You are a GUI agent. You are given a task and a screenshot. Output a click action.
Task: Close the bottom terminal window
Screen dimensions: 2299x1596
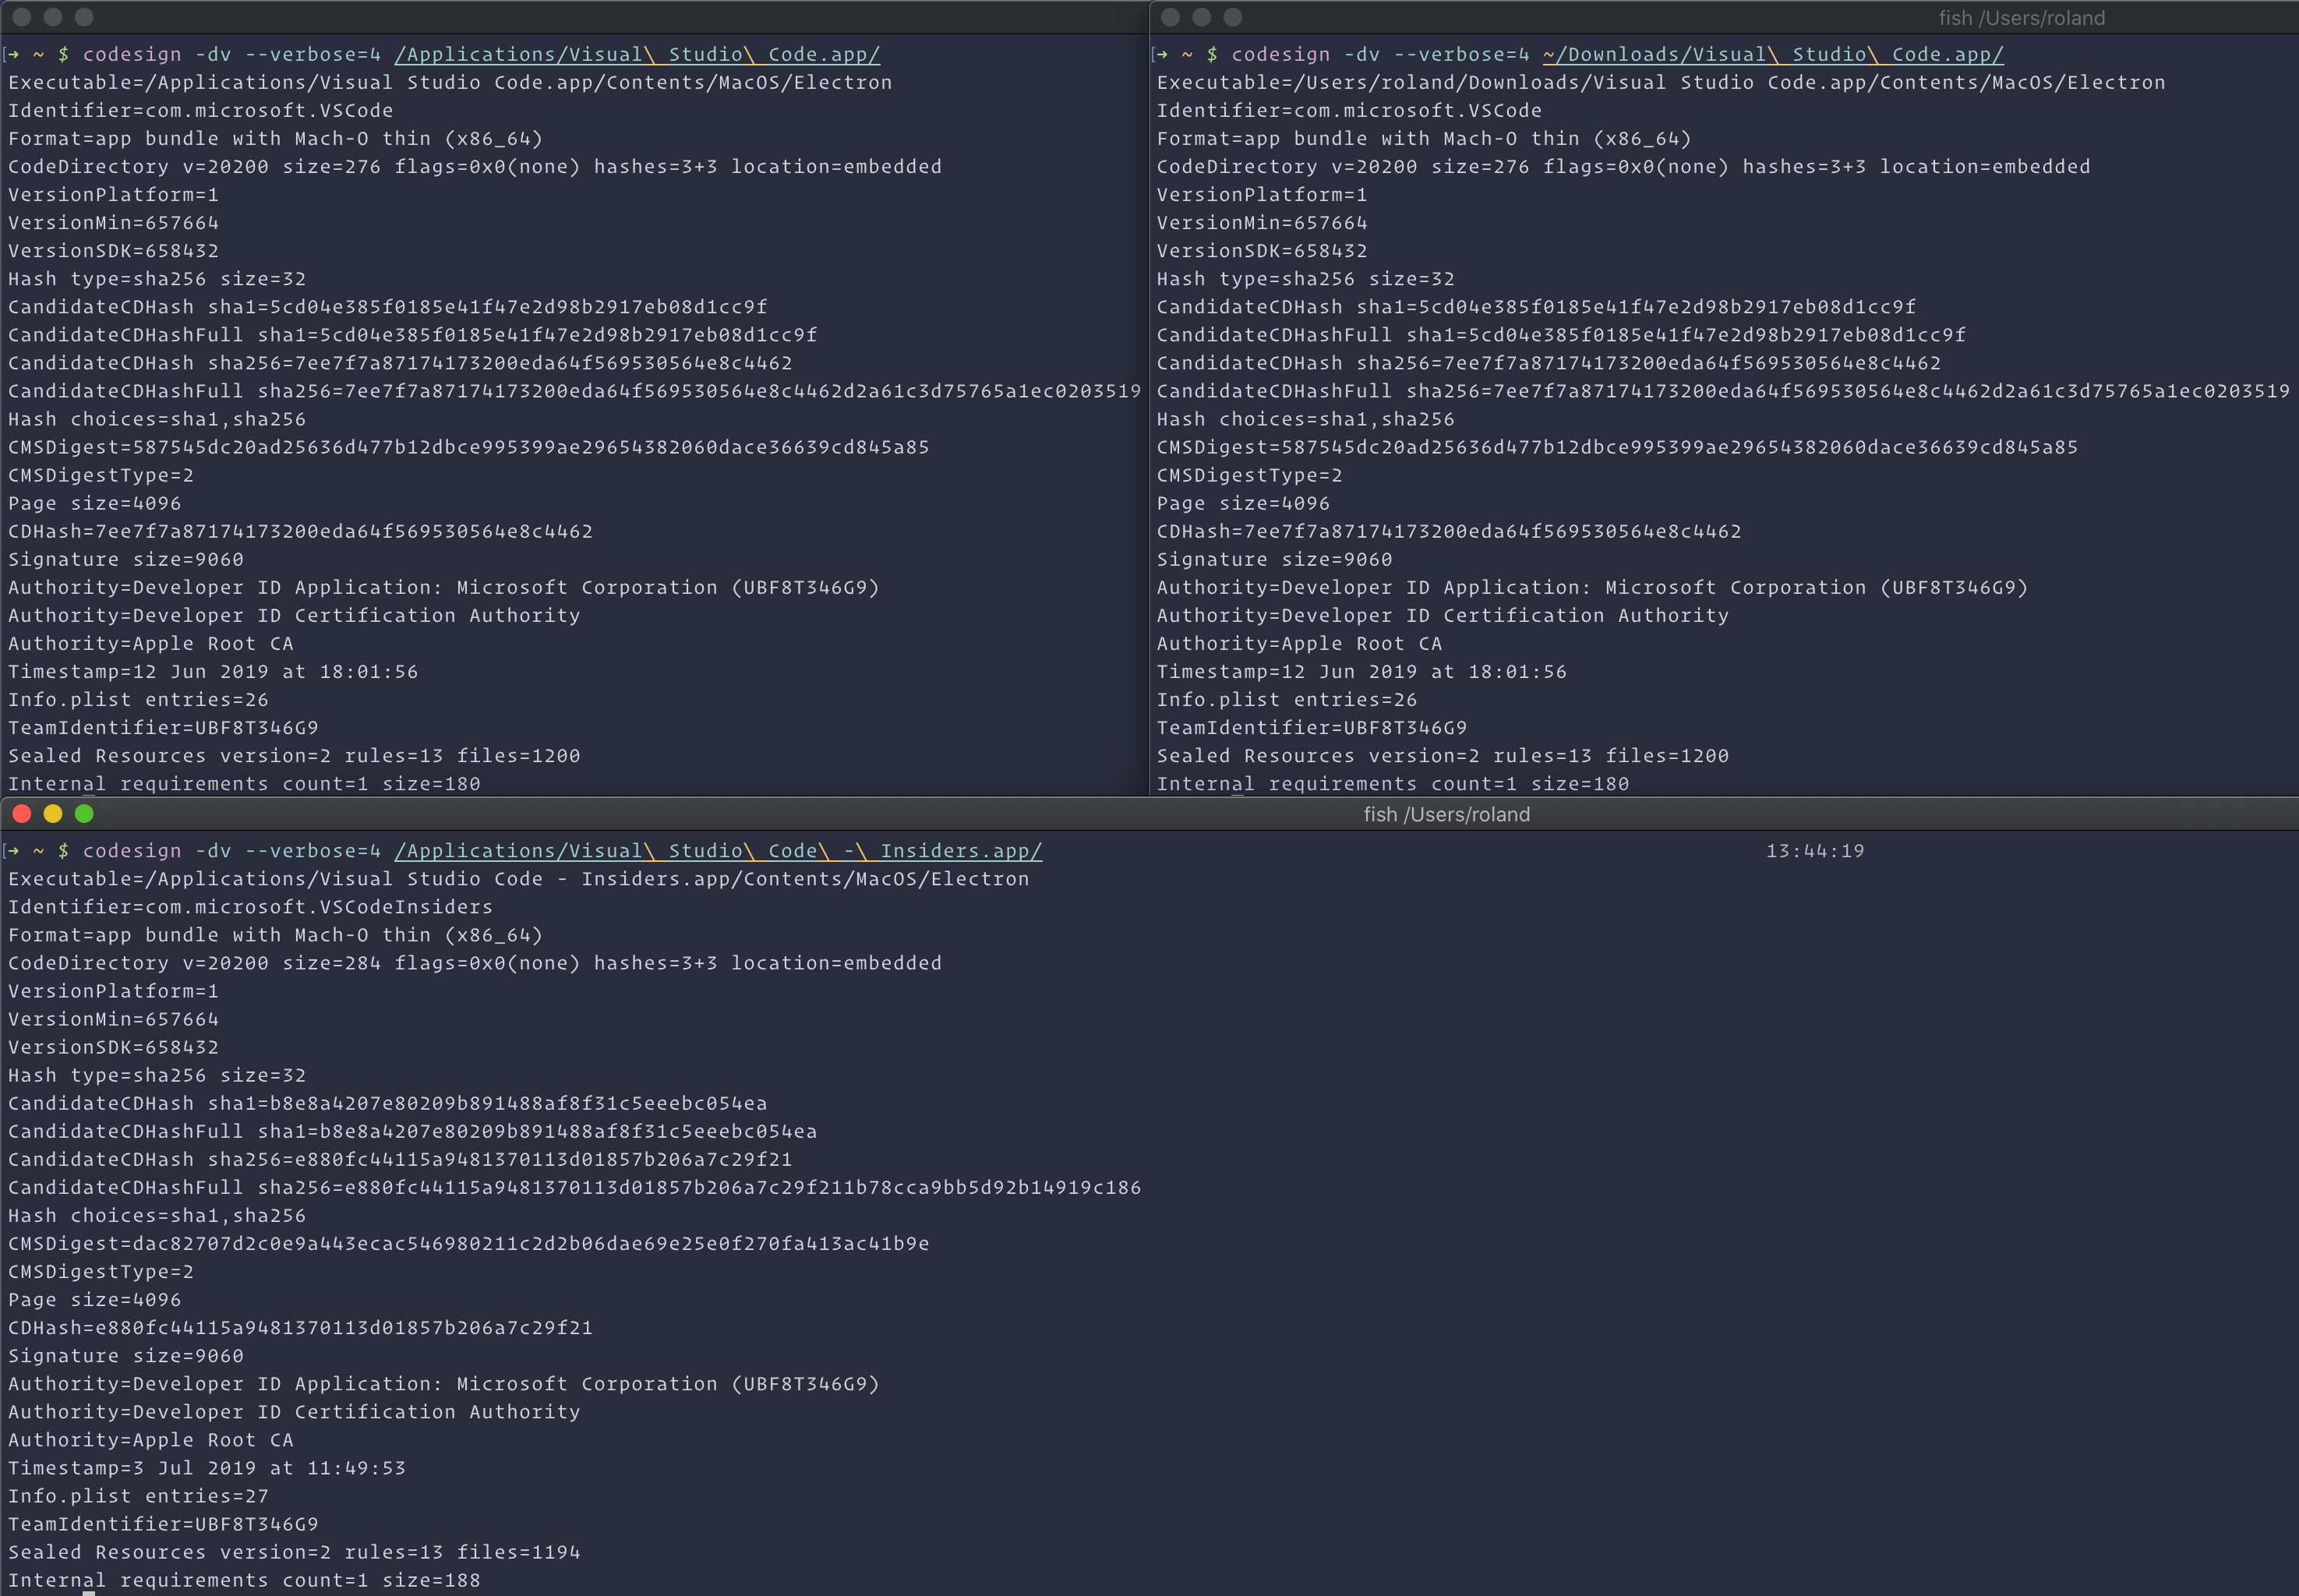(22, 814)
